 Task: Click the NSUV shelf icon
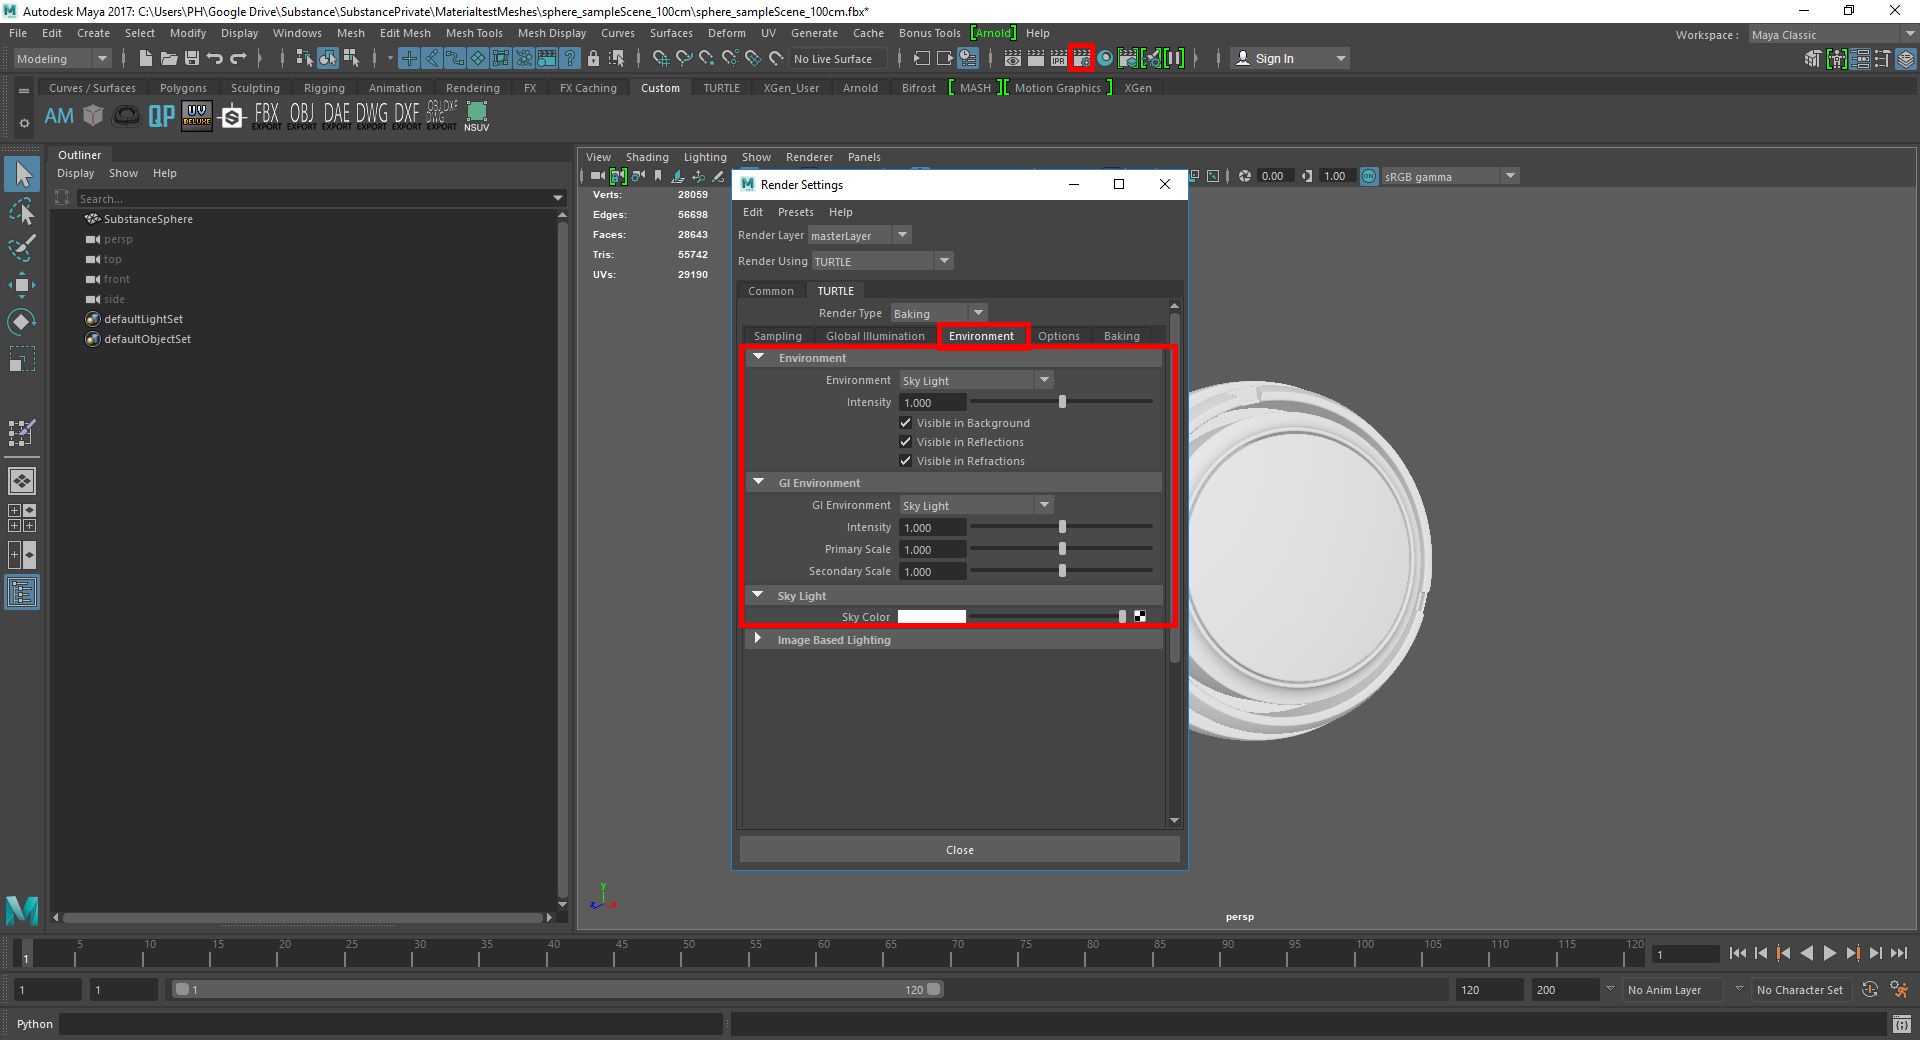click(477, 116)
